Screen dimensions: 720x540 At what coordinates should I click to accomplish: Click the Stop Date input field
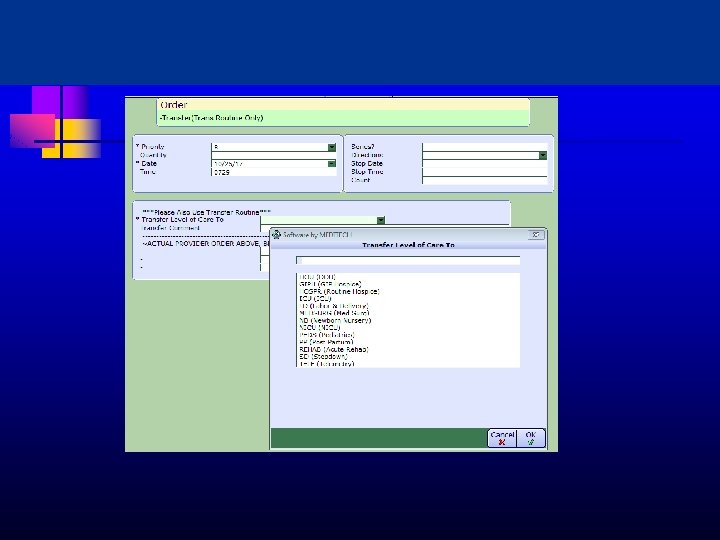[x=484, y=163]
